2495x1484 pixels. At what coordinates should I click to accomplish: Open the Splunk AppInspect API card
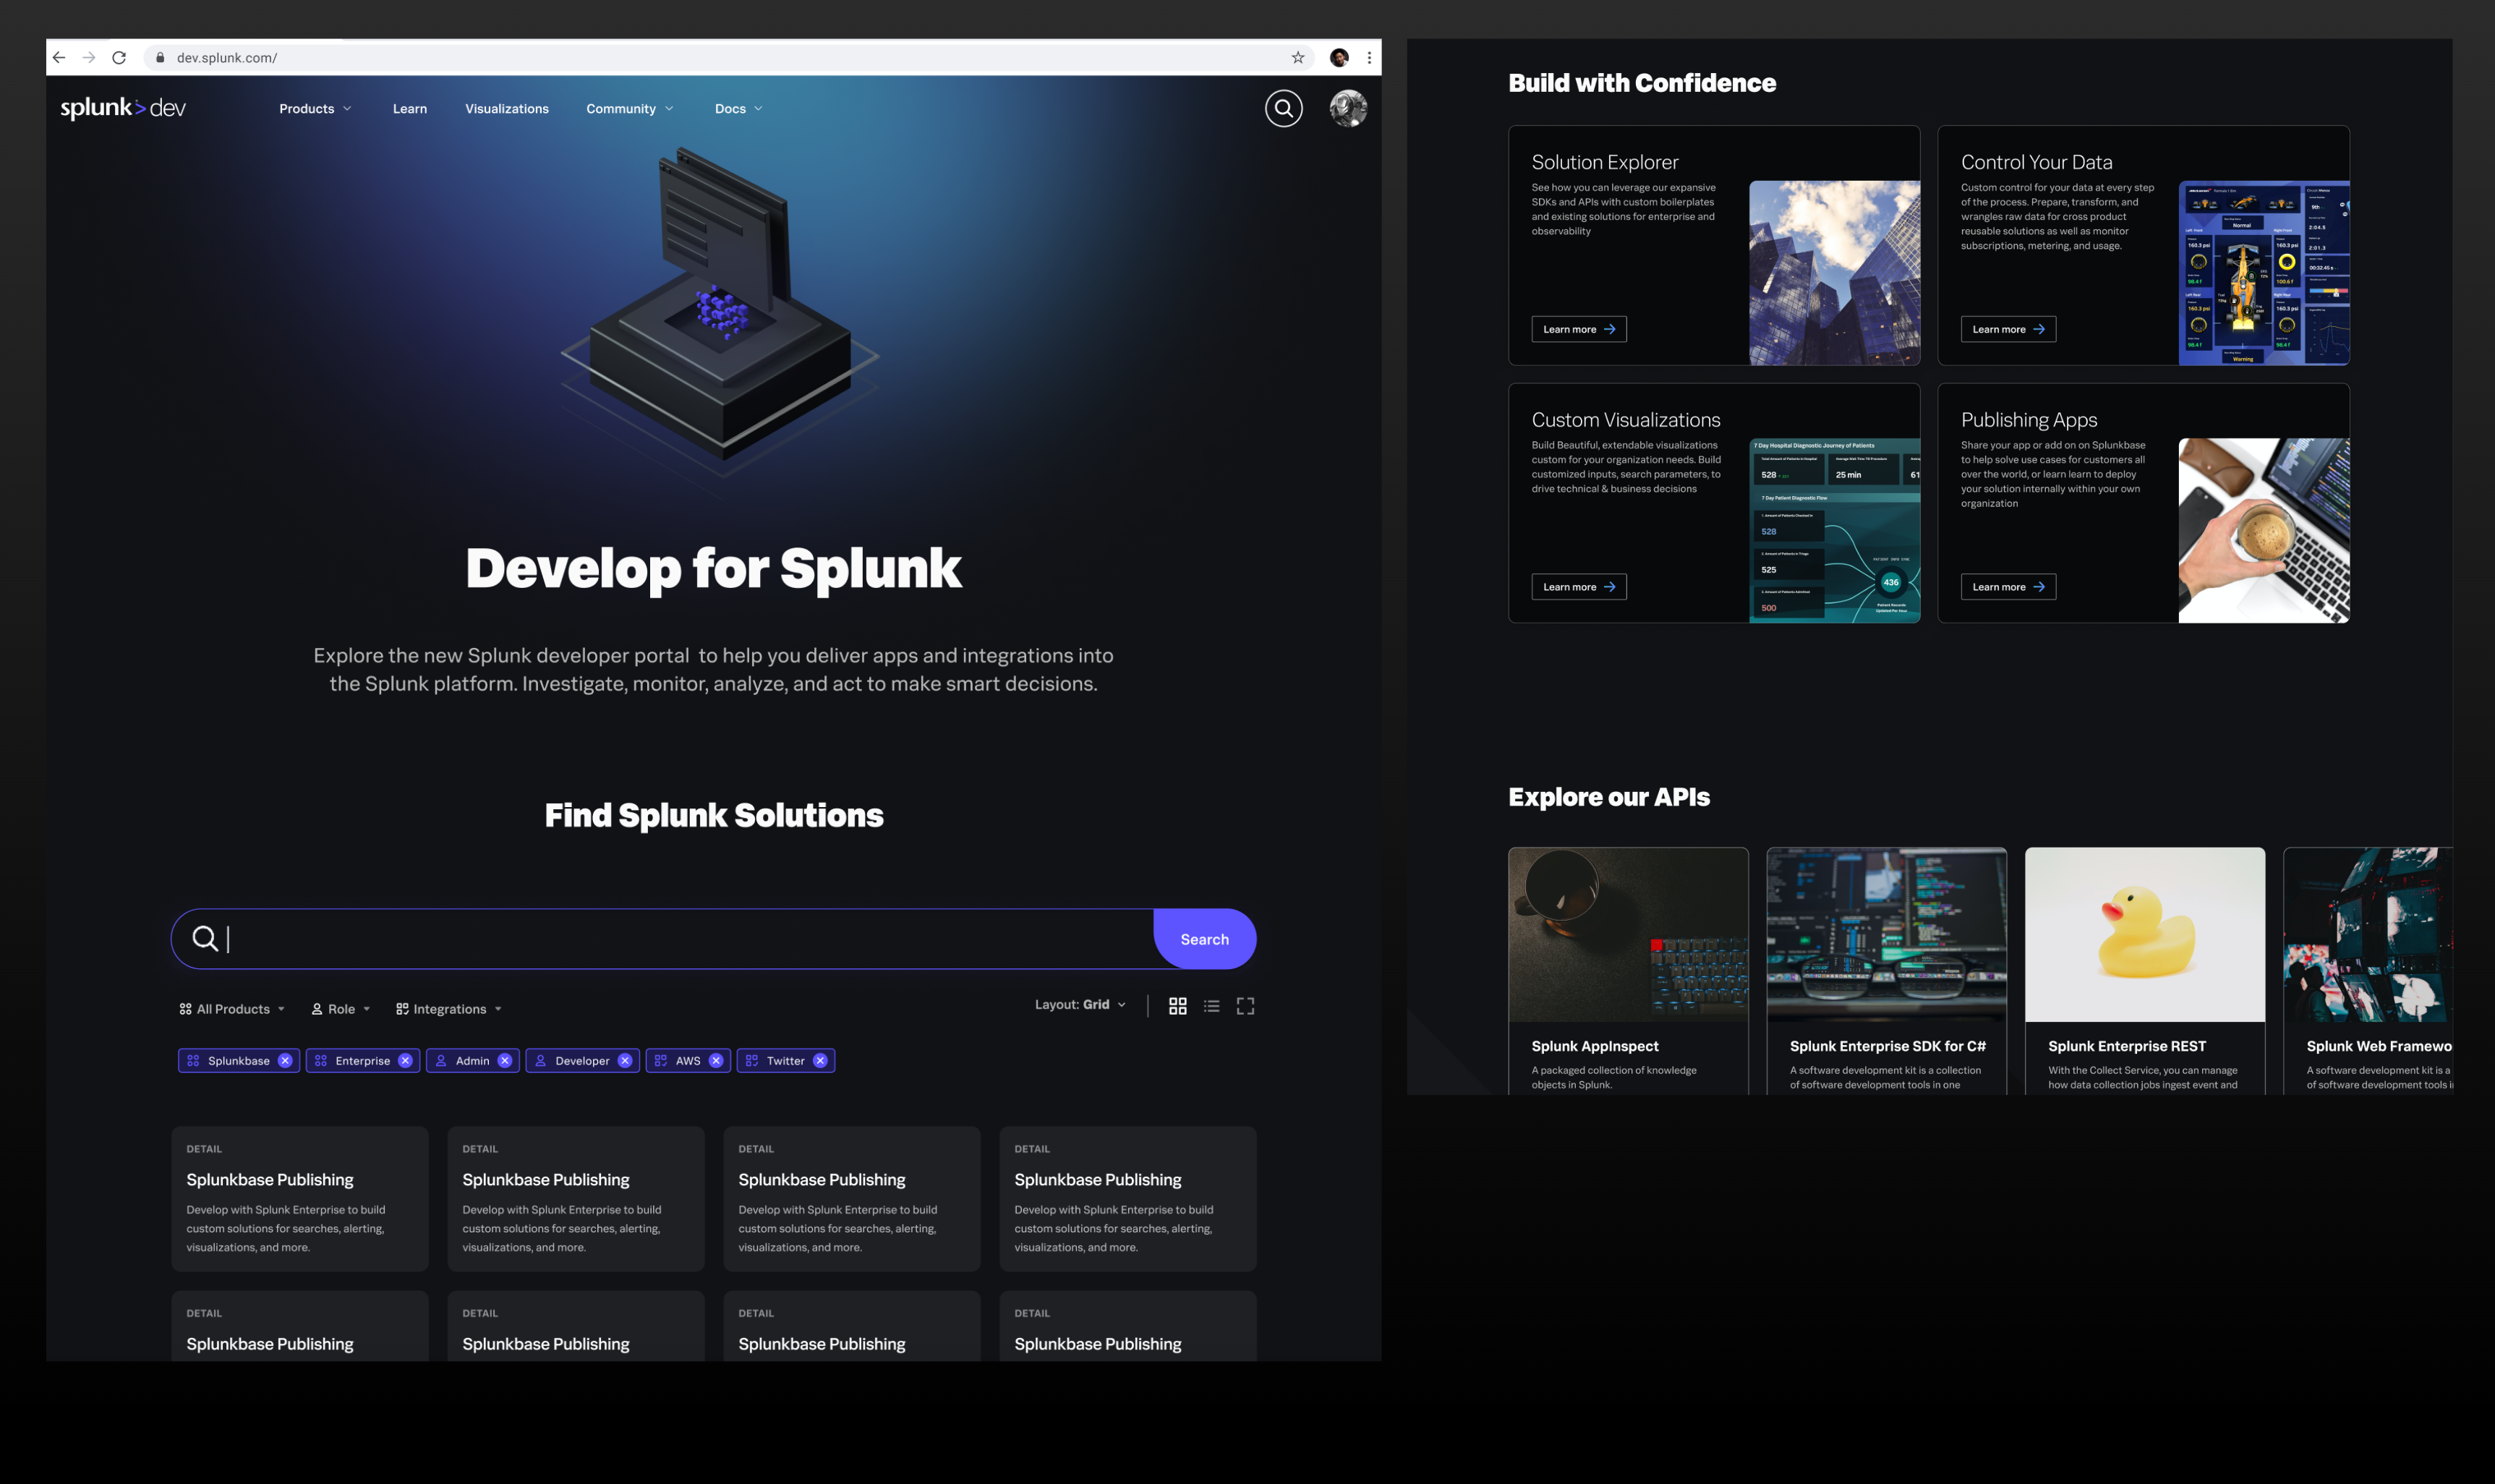1628,971
